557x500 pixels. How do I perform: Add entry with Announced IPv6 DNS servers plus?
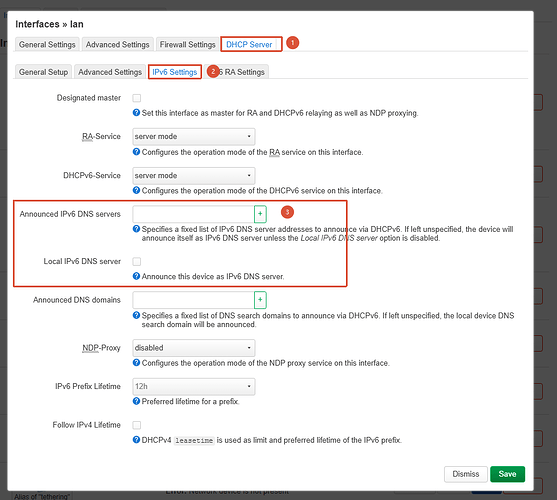tap(260, 214)
